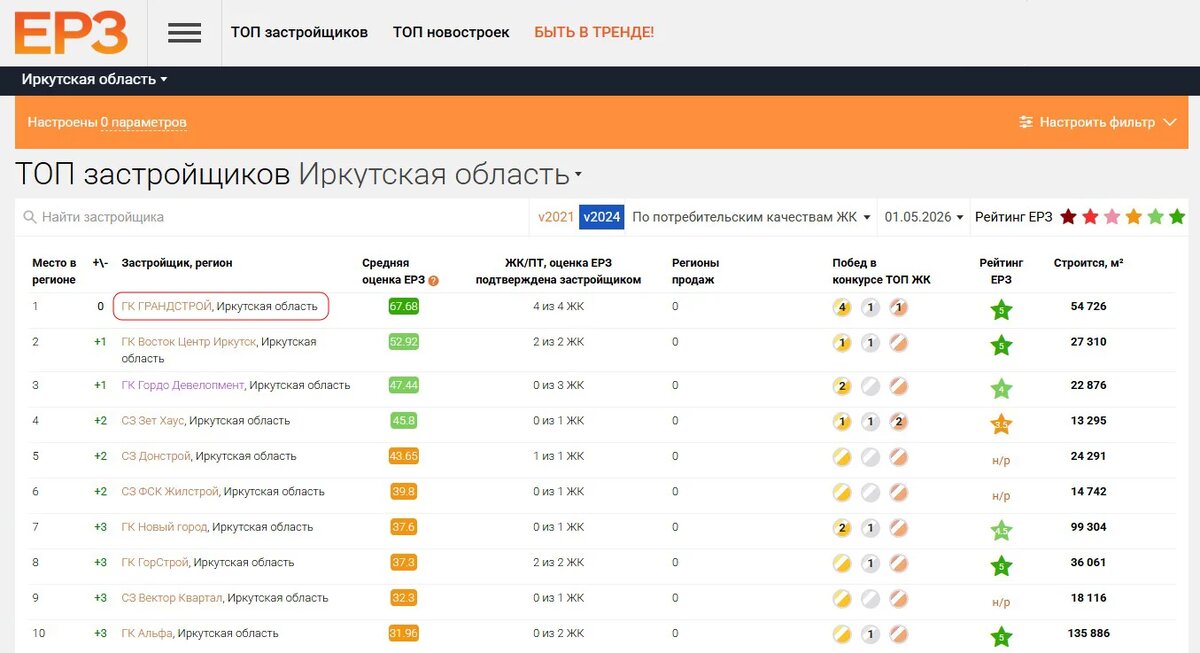Screen dimensions: 1200x653
Task: Click rating star in ГК ГРАНДСТРОЙ row
Action: tap(1001, 310)
